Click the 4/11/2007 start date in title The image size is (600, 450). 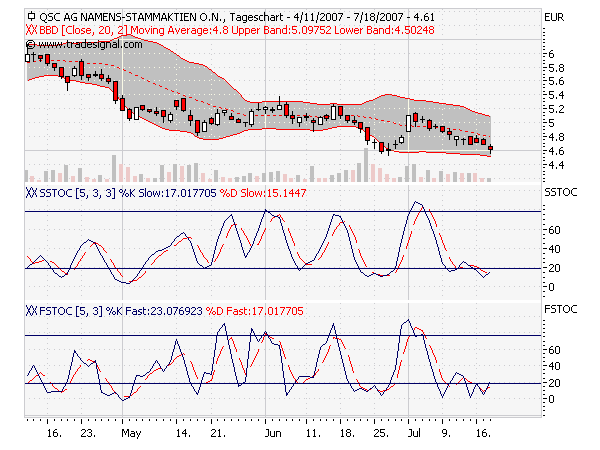319,17
